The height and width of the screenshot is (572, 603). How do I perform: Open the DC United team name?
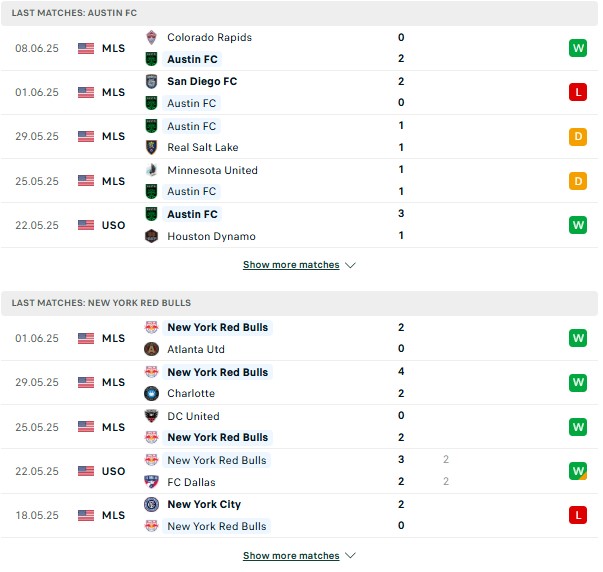pyautogui.click(x=193, y=416)
